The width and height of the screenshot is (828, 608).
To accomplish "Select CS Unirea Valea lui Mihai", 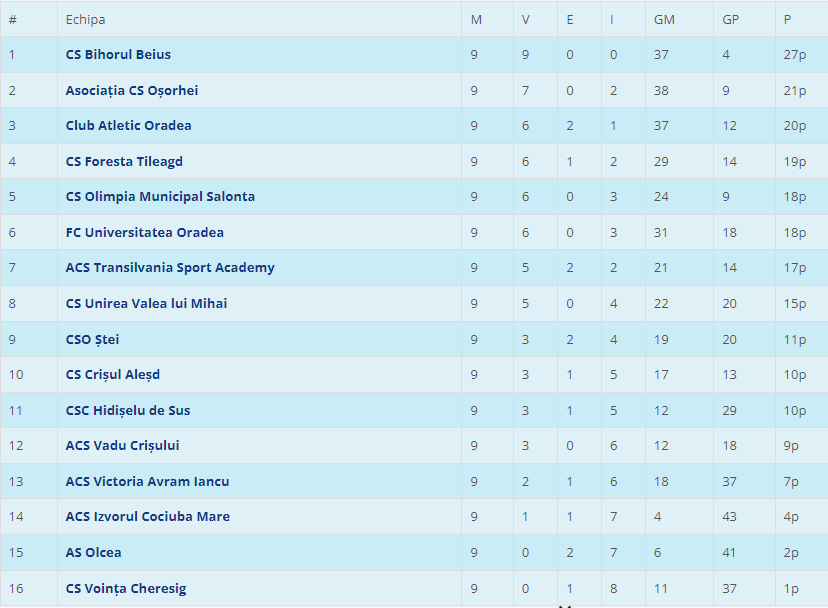I will click(x=146, y=303).
